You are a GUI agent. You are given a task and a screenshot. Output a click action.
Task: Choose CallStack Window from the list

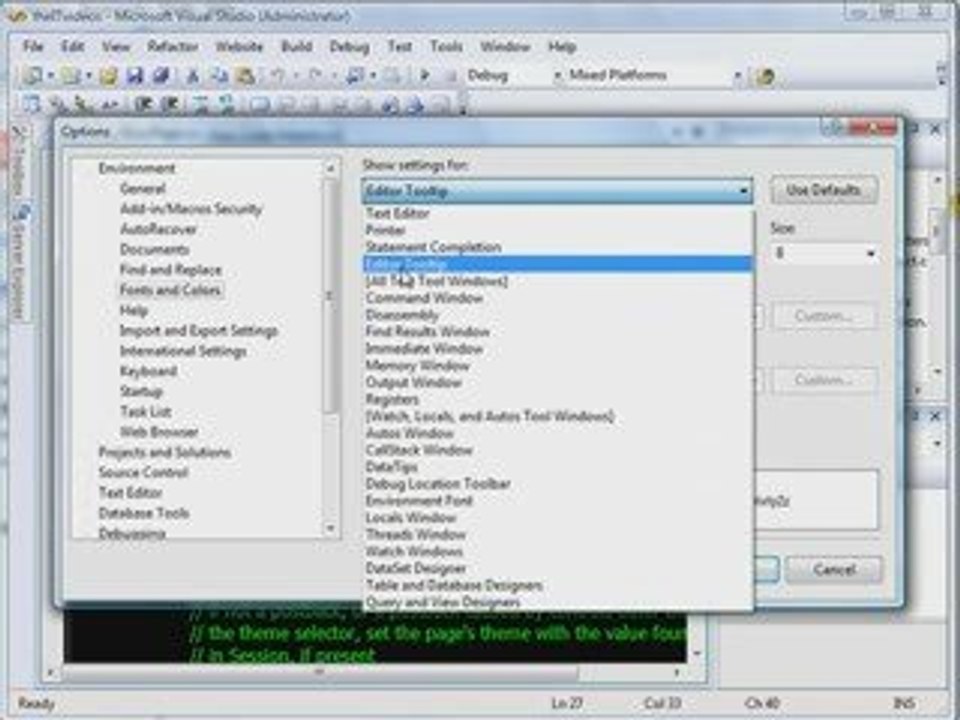[x=557, y=450]
